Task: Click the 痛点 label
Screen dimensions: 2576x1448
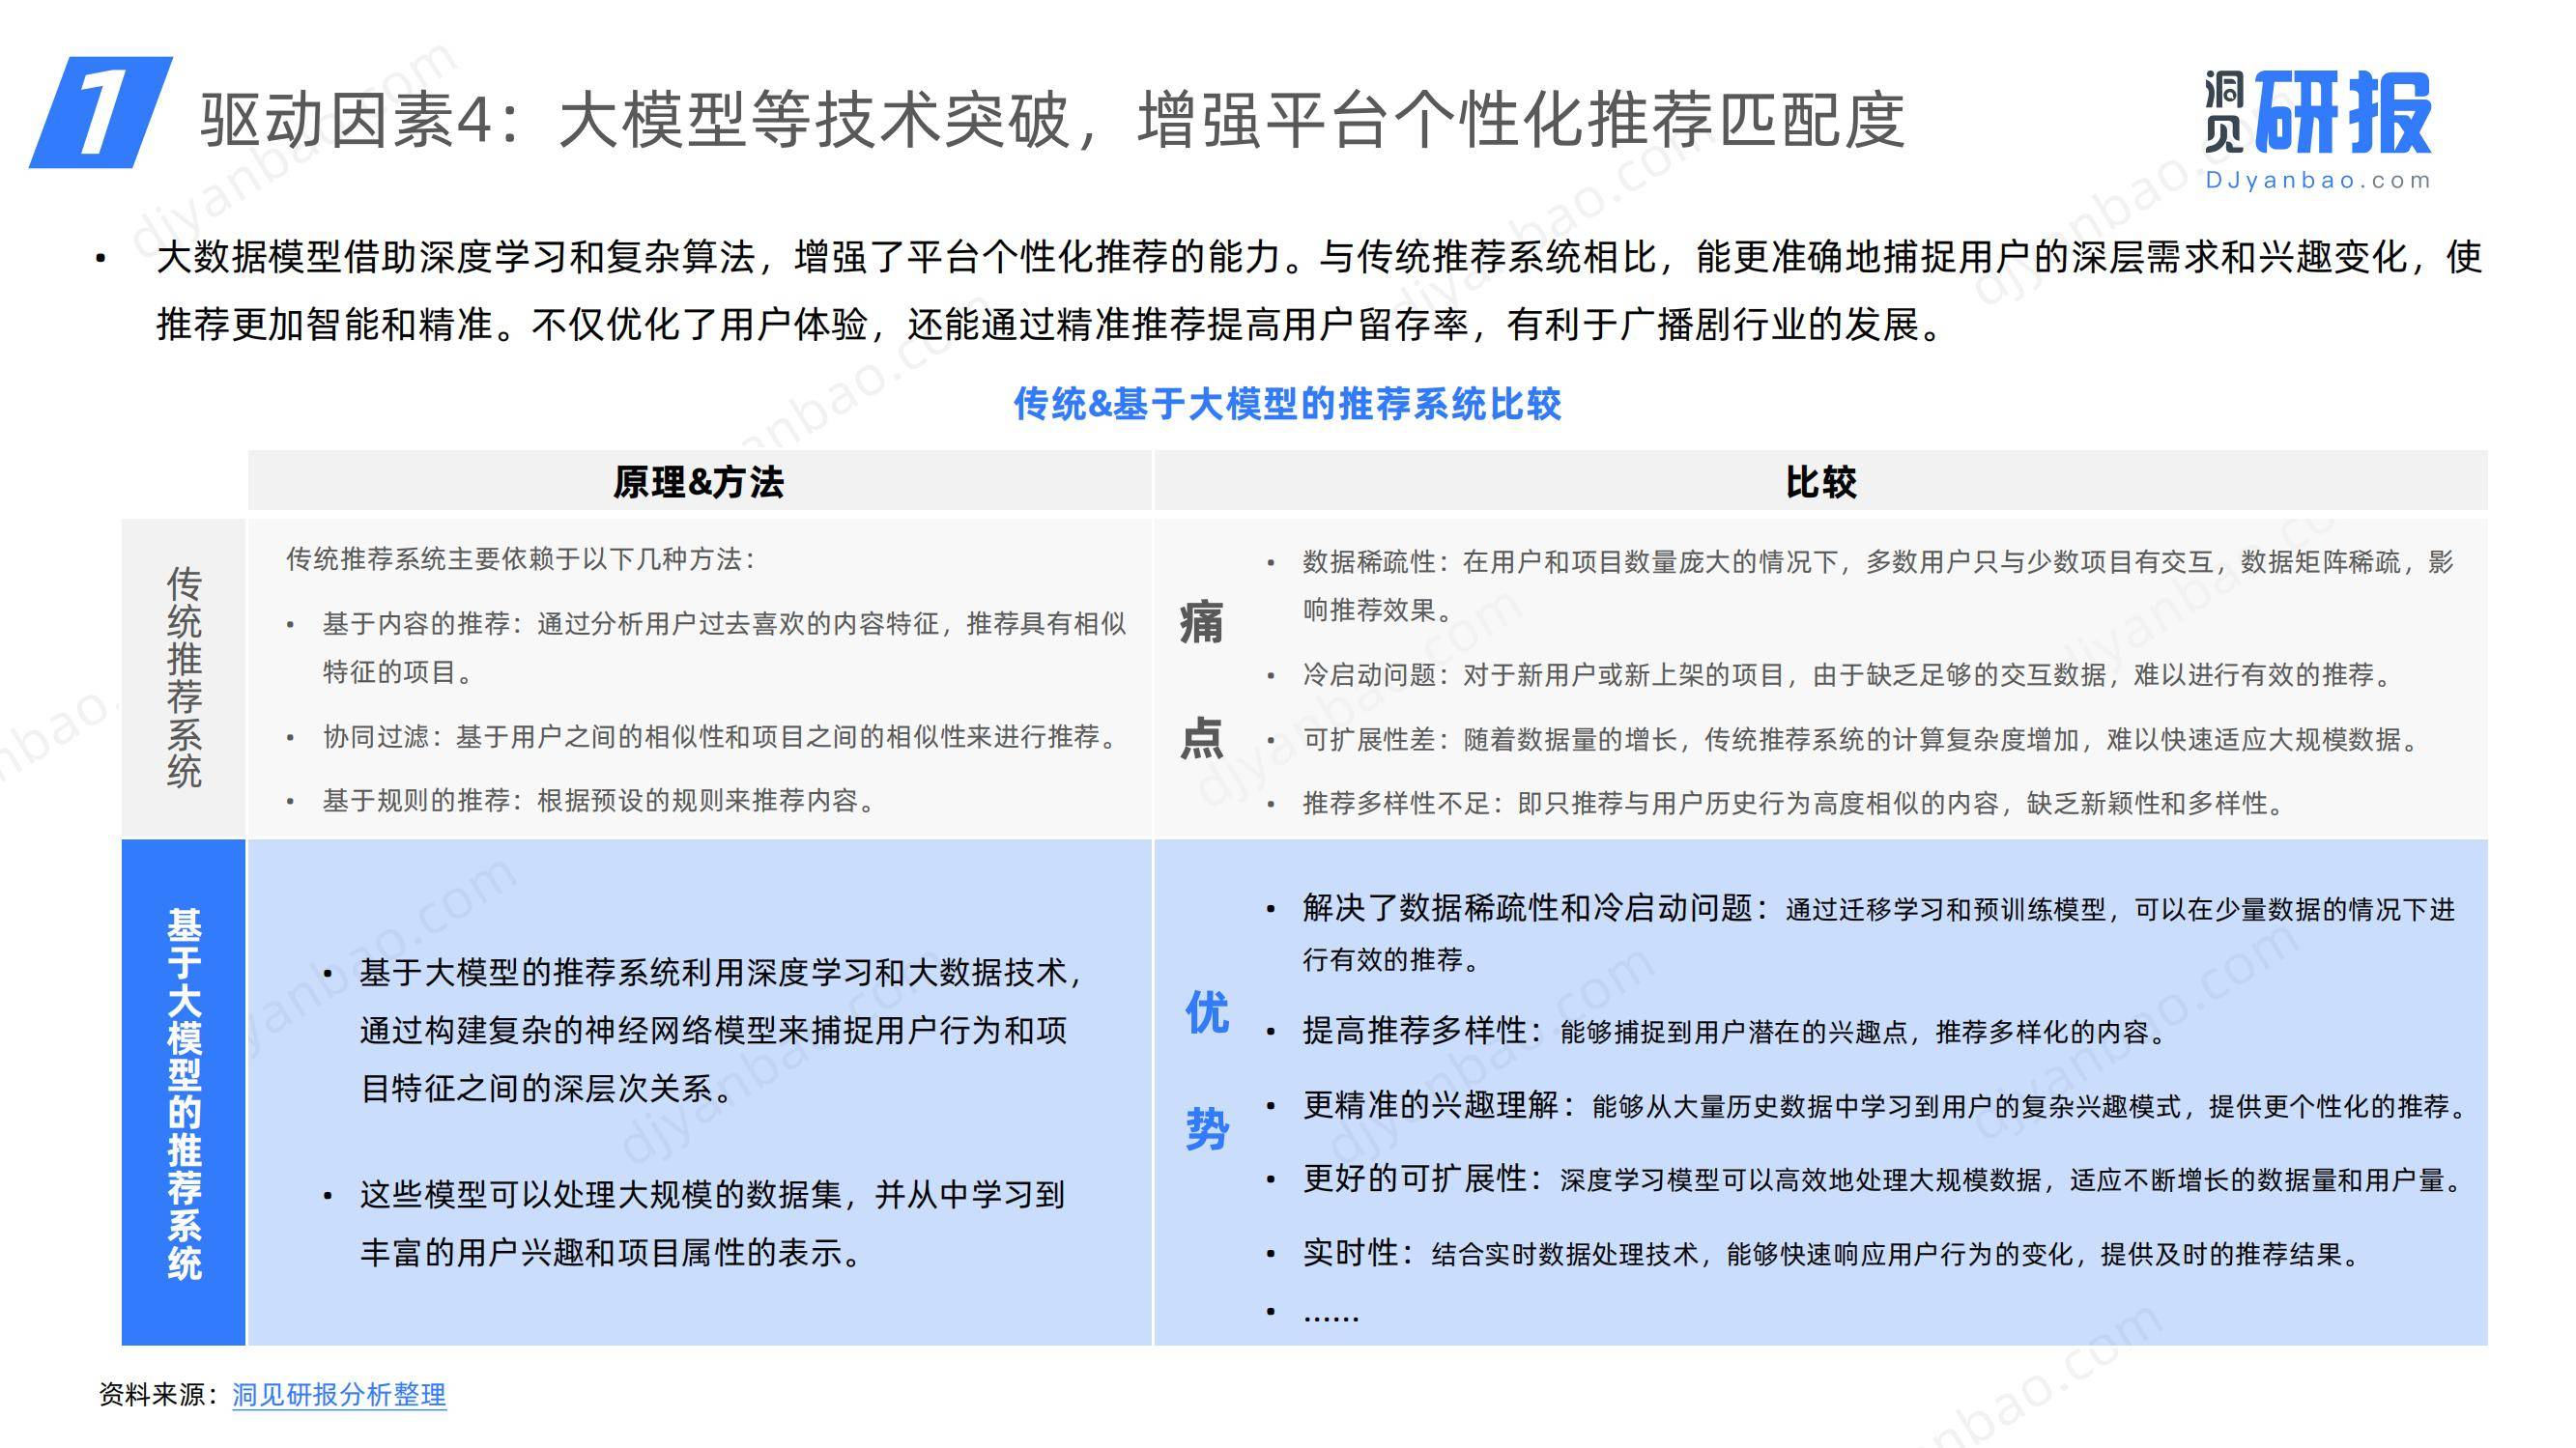Action: (1201, 680)
